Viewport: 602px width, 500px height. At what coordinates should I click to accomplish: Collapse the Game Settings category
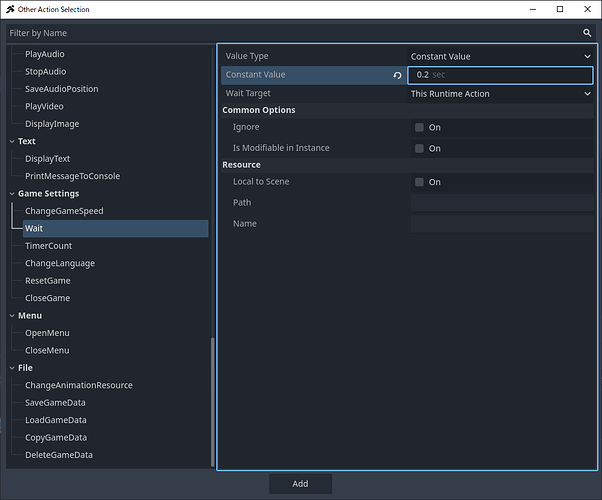click(x=11, y=194)
